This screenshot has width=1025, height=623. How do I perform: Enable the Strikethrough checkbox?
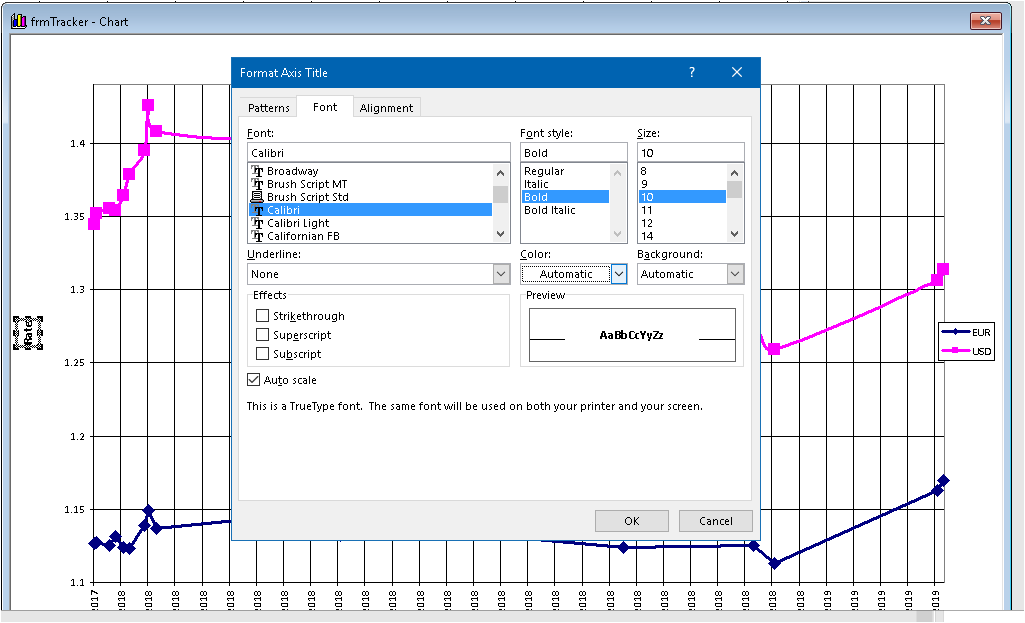click(x=263, y=316)
